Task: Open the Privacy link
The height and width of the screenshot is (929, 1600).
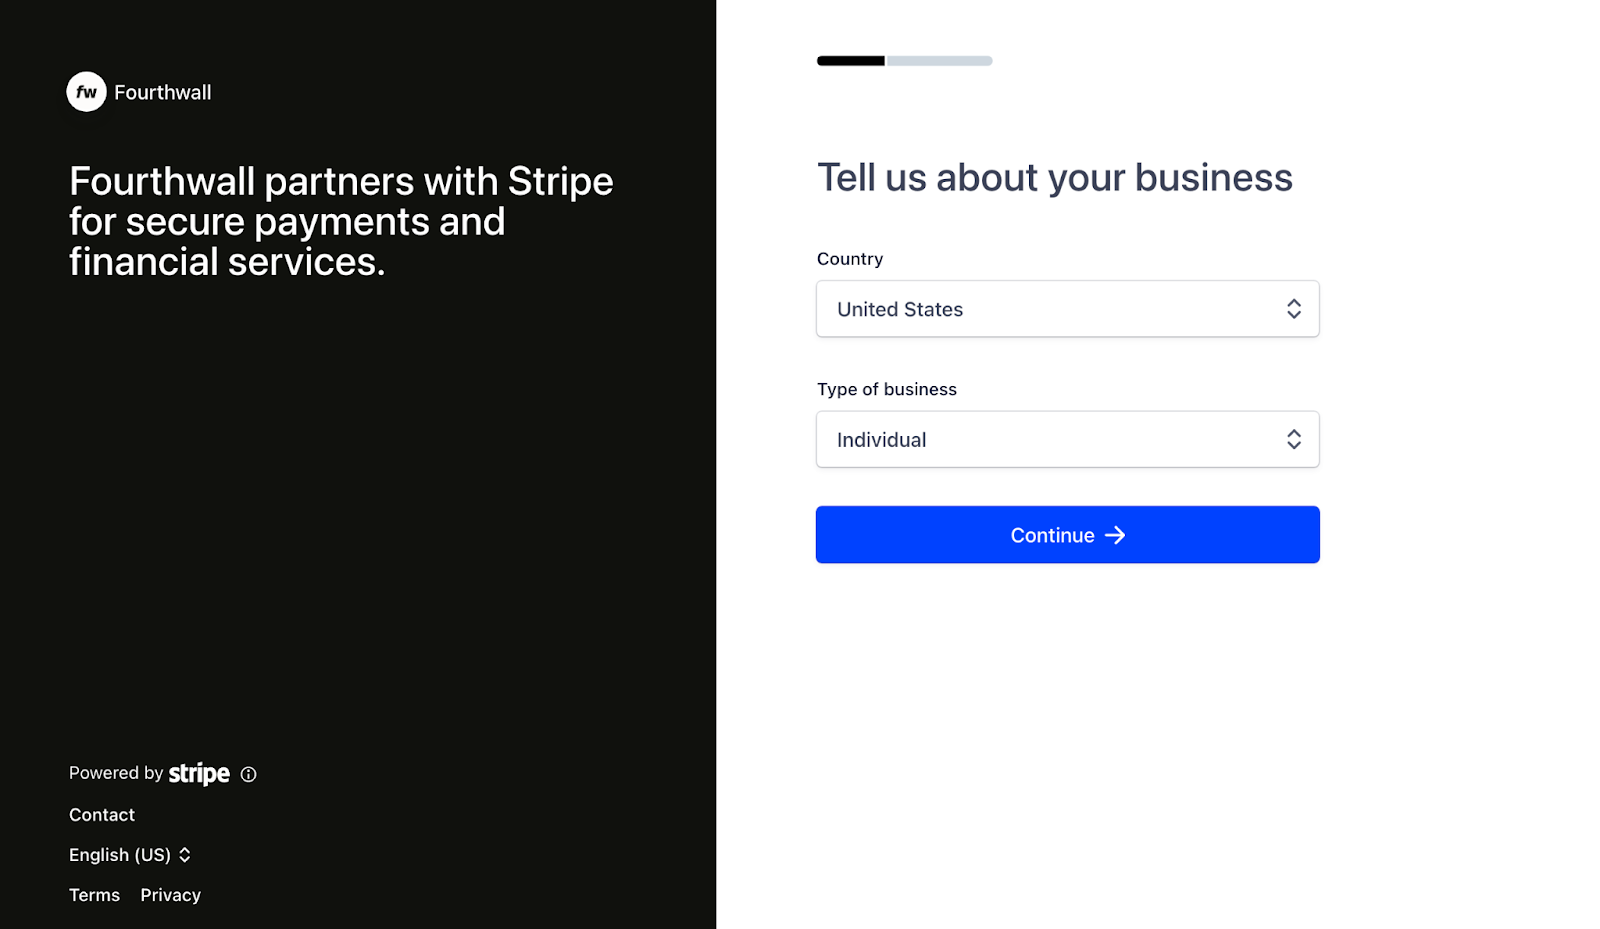Action: tap(171, 895)
